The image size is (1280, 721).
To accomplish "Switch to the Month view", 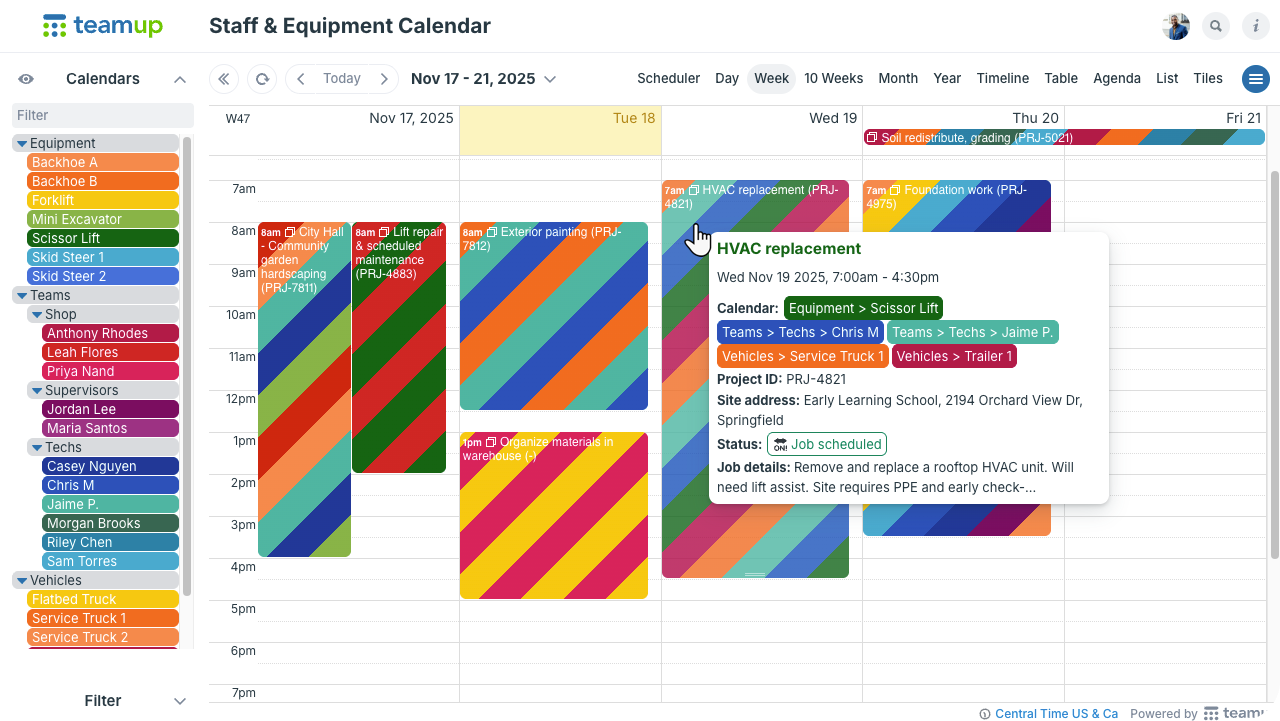I will [898, 78].
